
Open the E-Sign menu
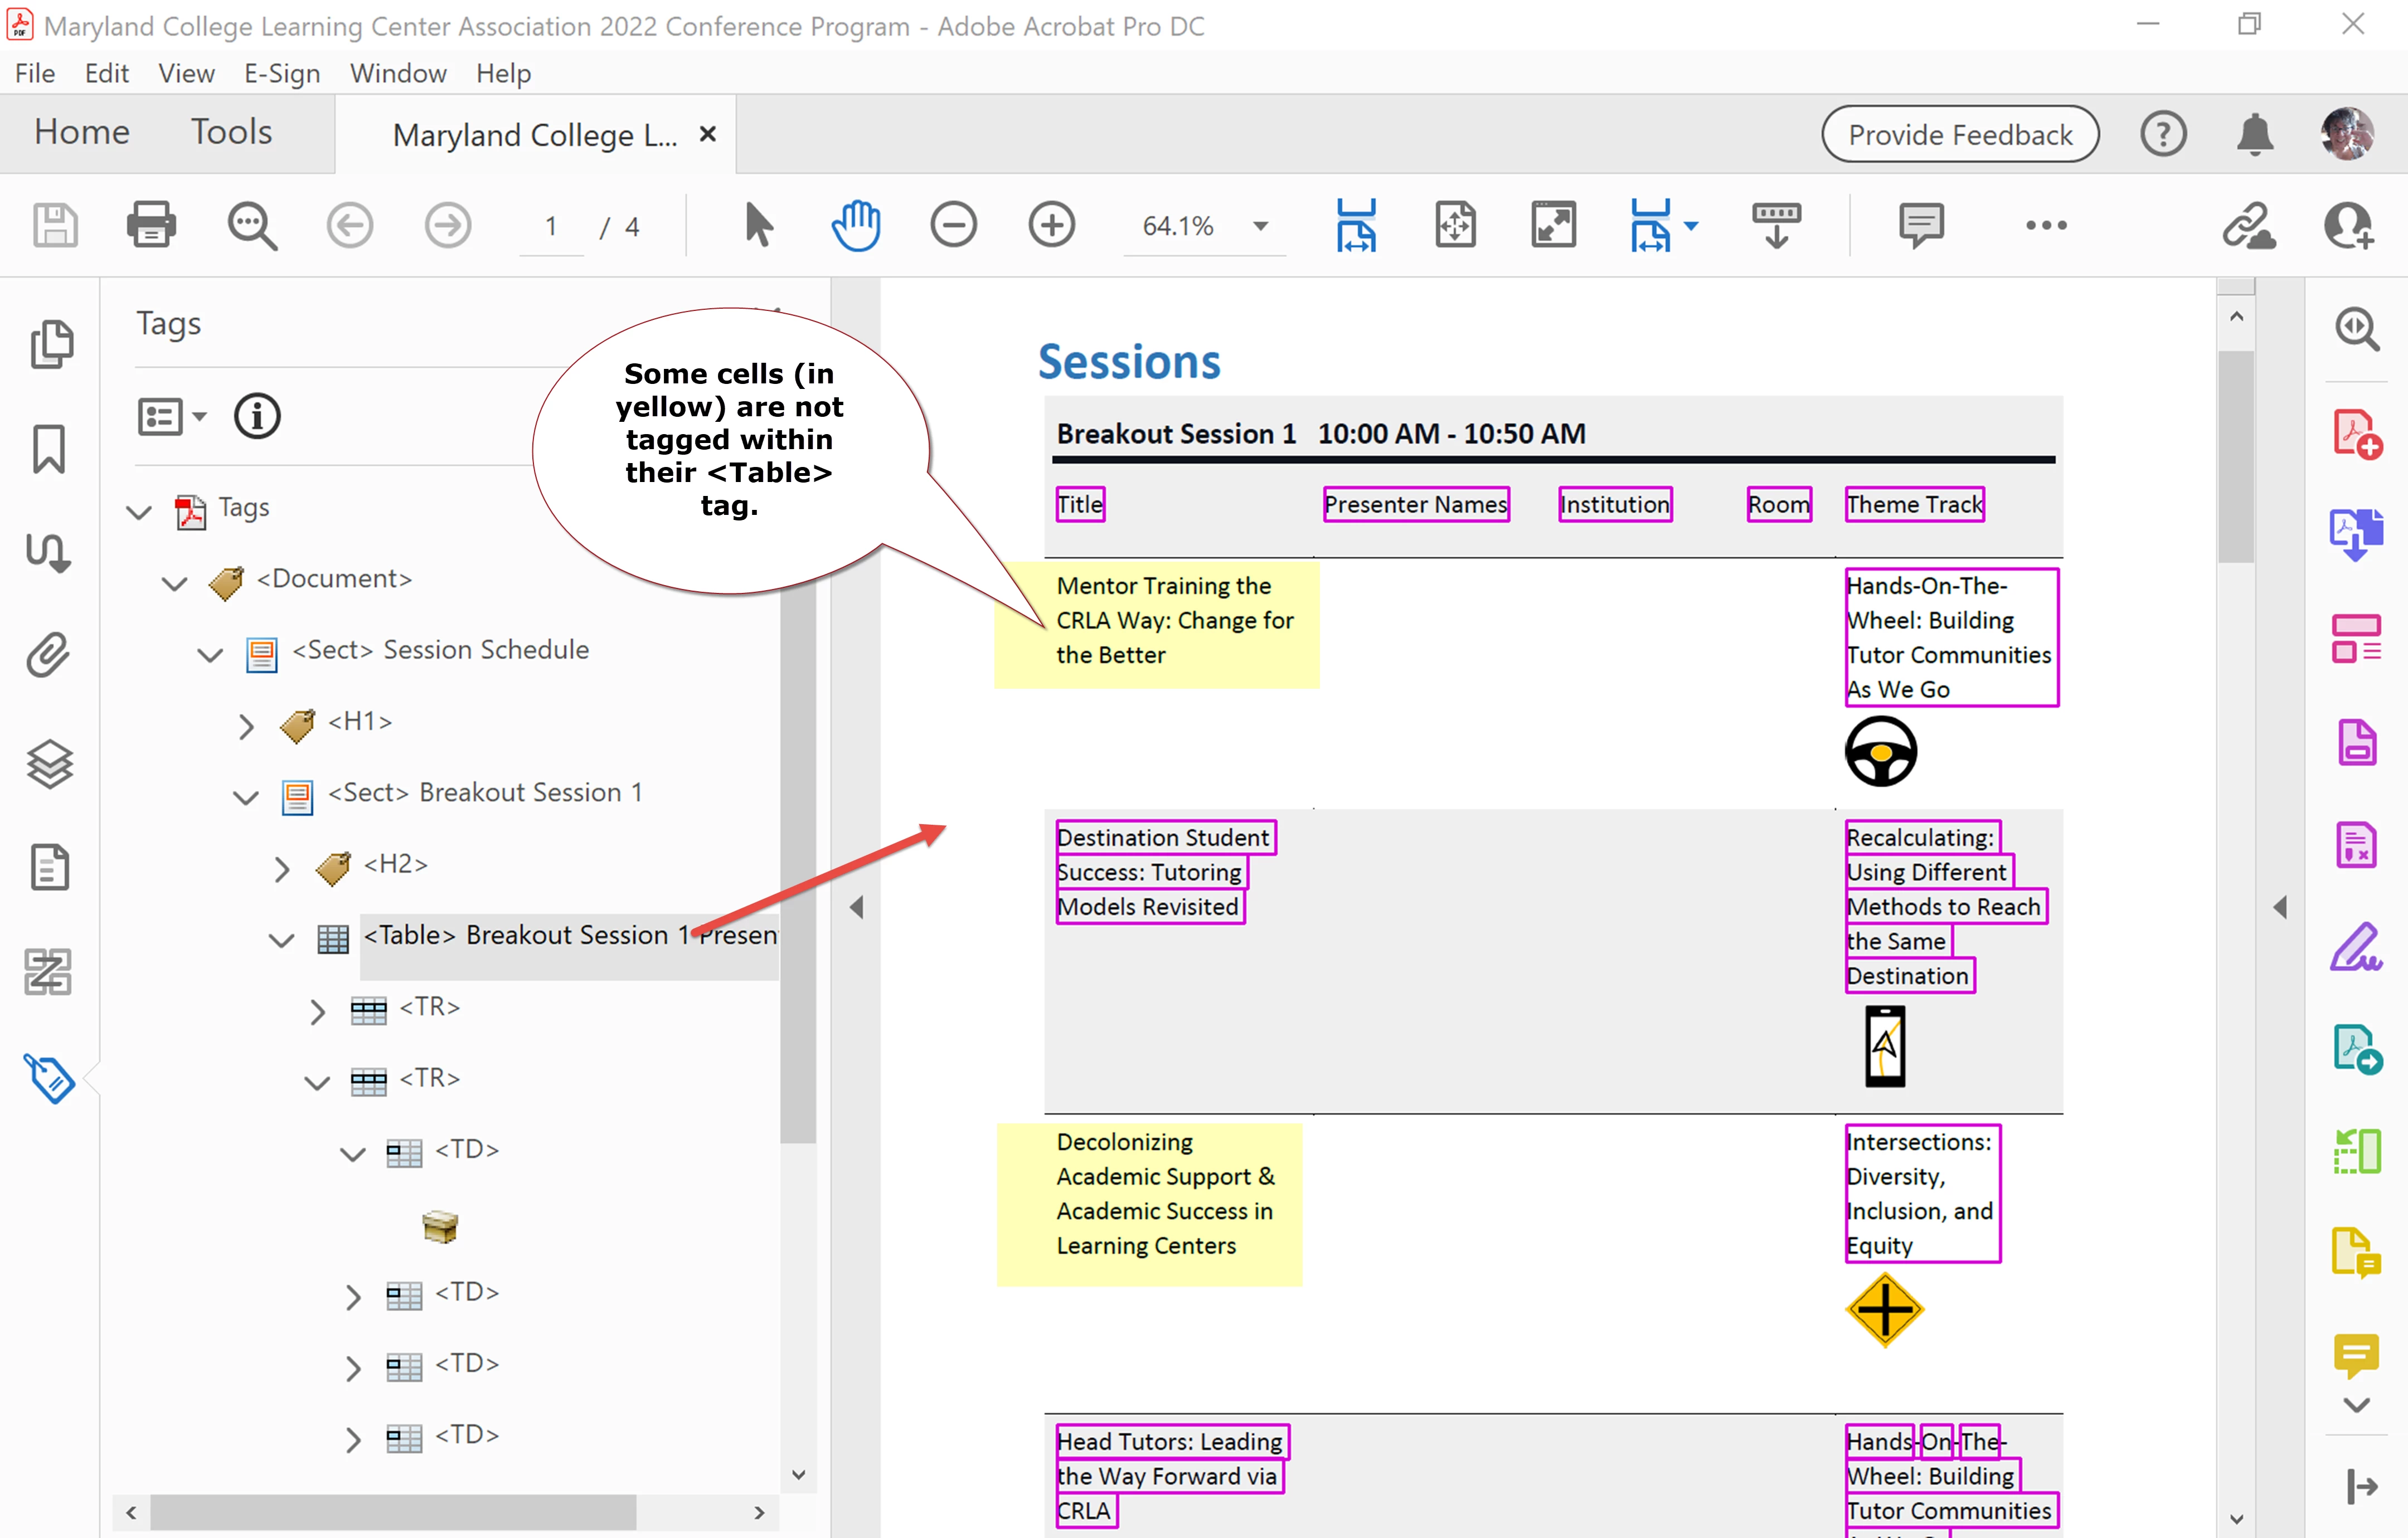282,74
